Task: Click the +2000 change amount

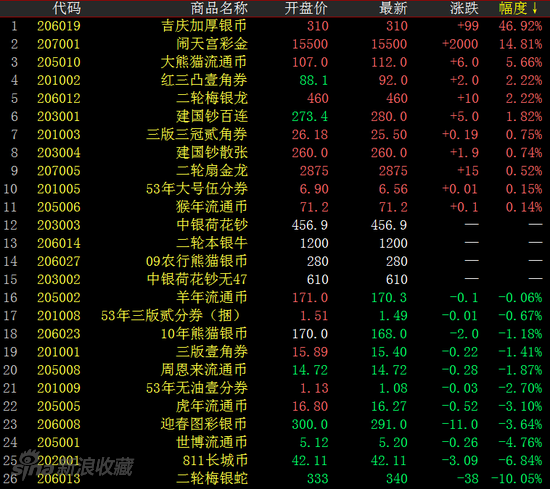Action: 460,44
